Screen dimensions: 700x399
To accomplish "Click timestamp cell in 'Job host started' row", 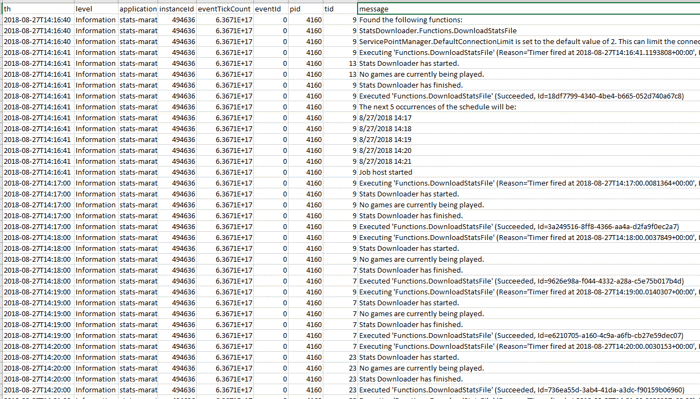I will (38, 172).
